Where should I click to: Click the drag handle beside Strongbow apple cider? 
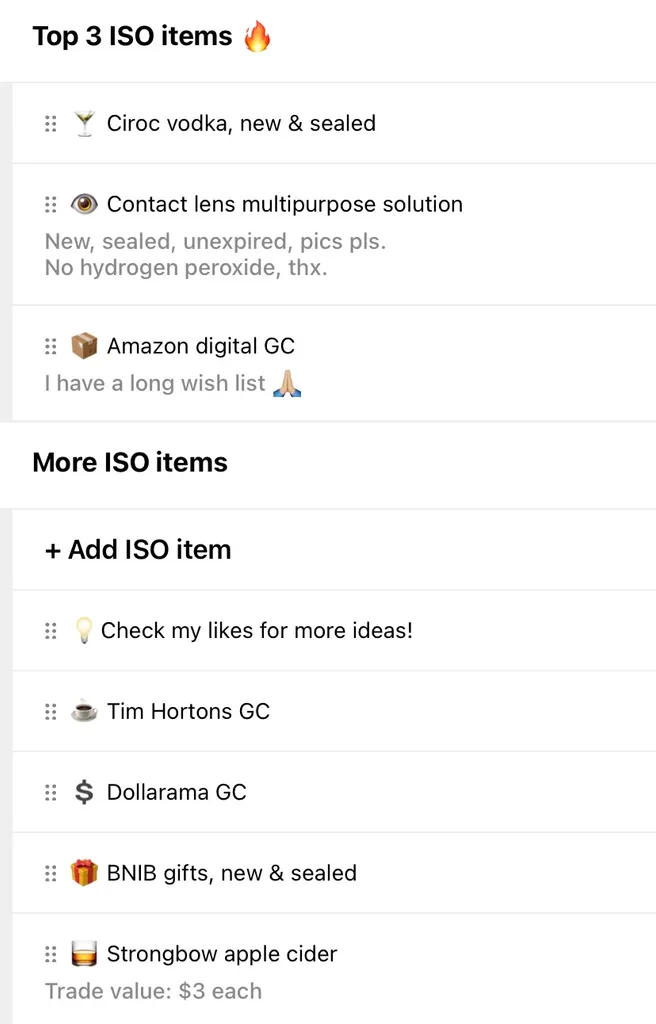point(51,953)
